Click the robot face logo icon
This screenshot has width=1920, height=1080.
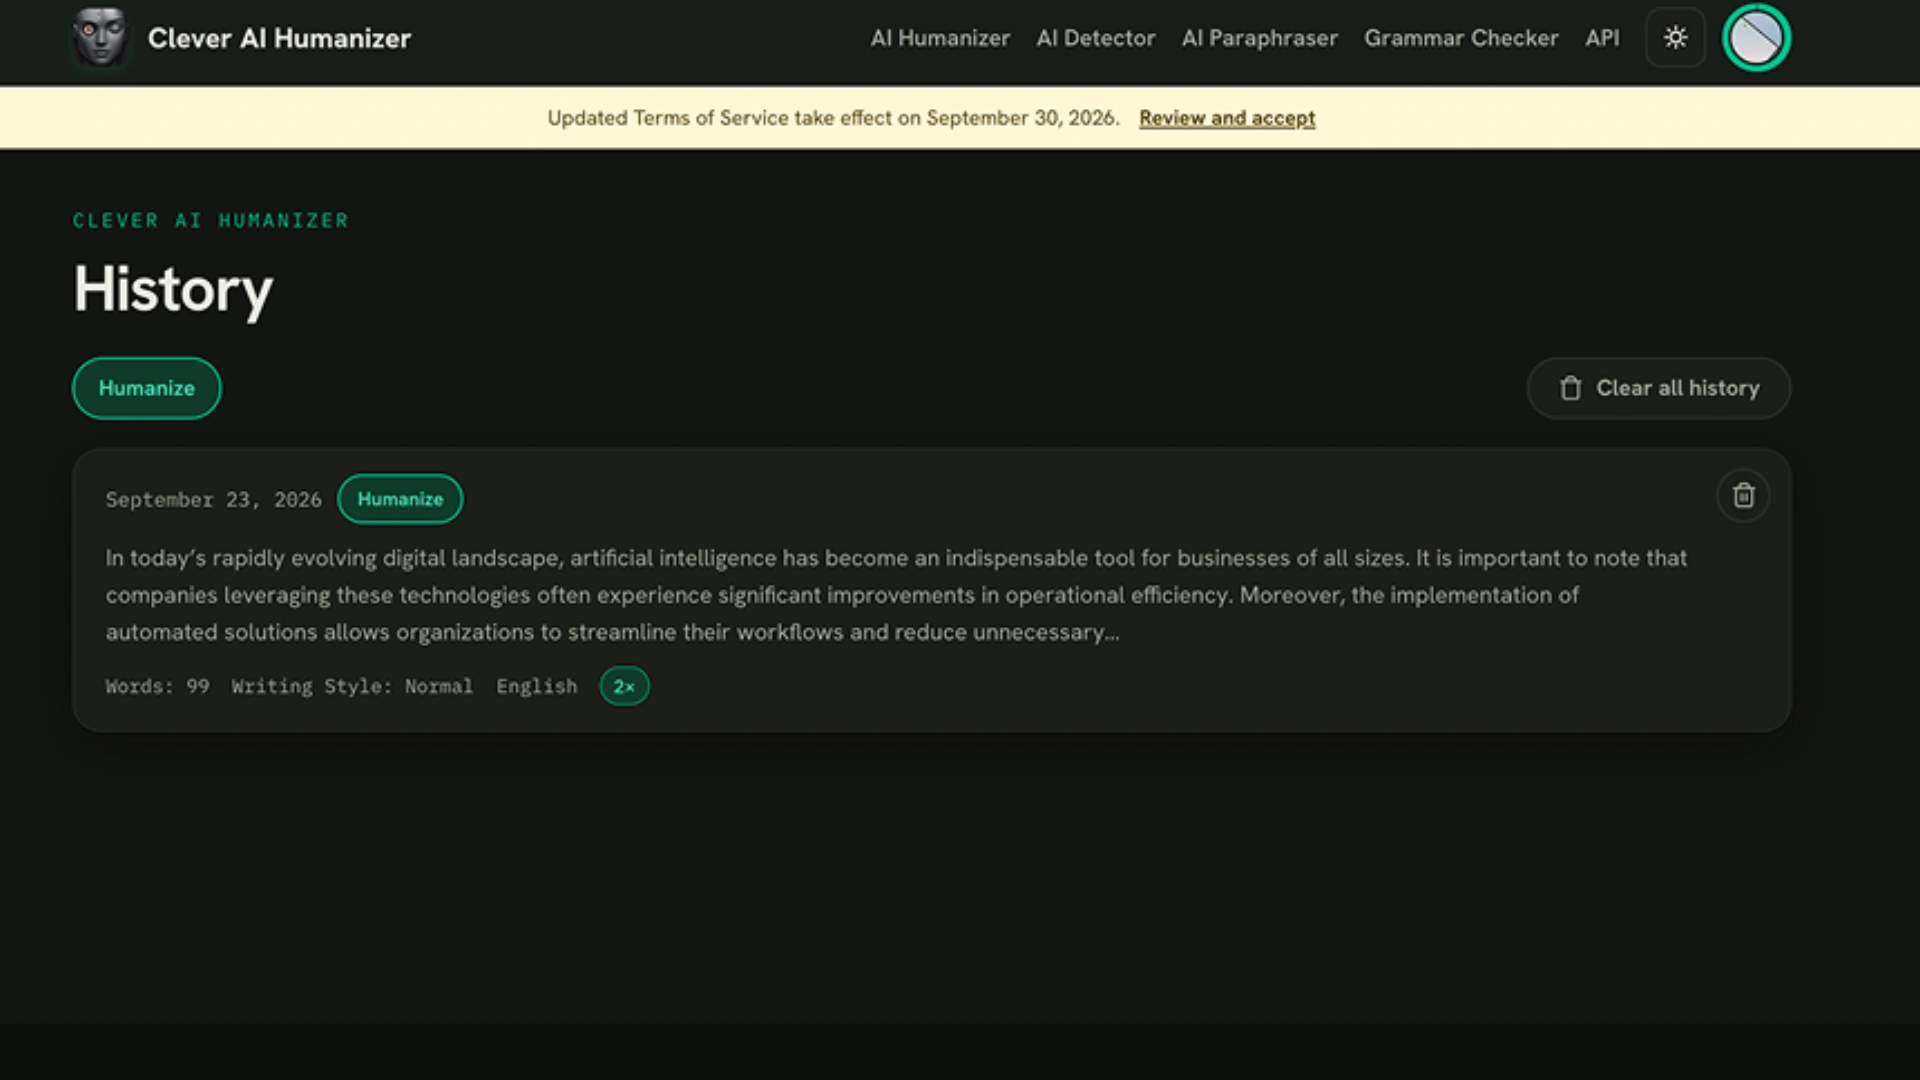click(100, 37)
